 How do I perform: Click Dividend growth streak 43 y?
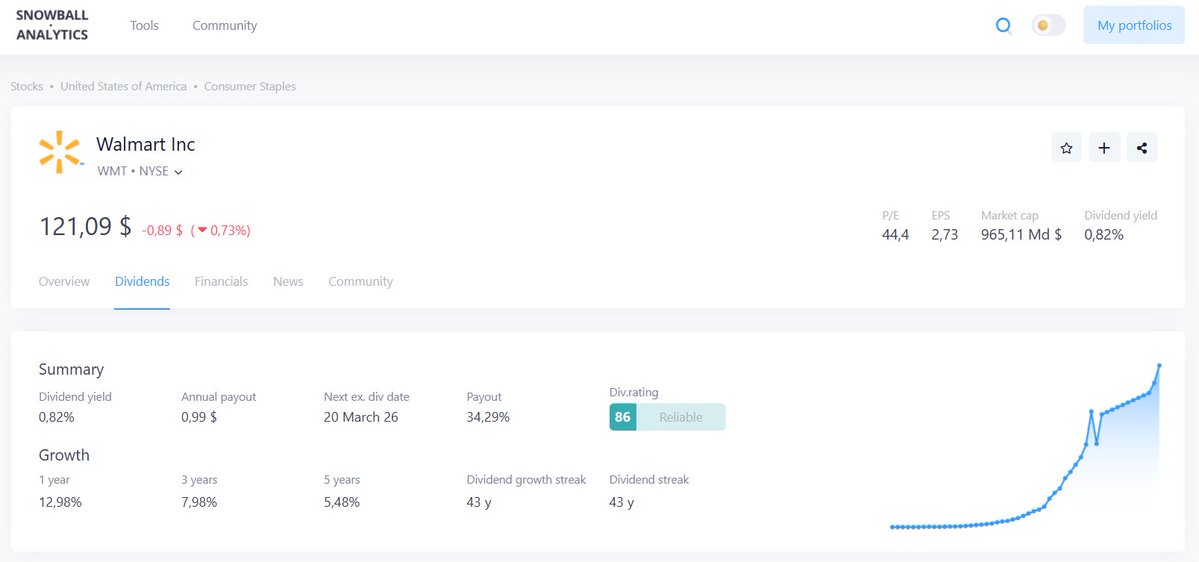(479, 502)
